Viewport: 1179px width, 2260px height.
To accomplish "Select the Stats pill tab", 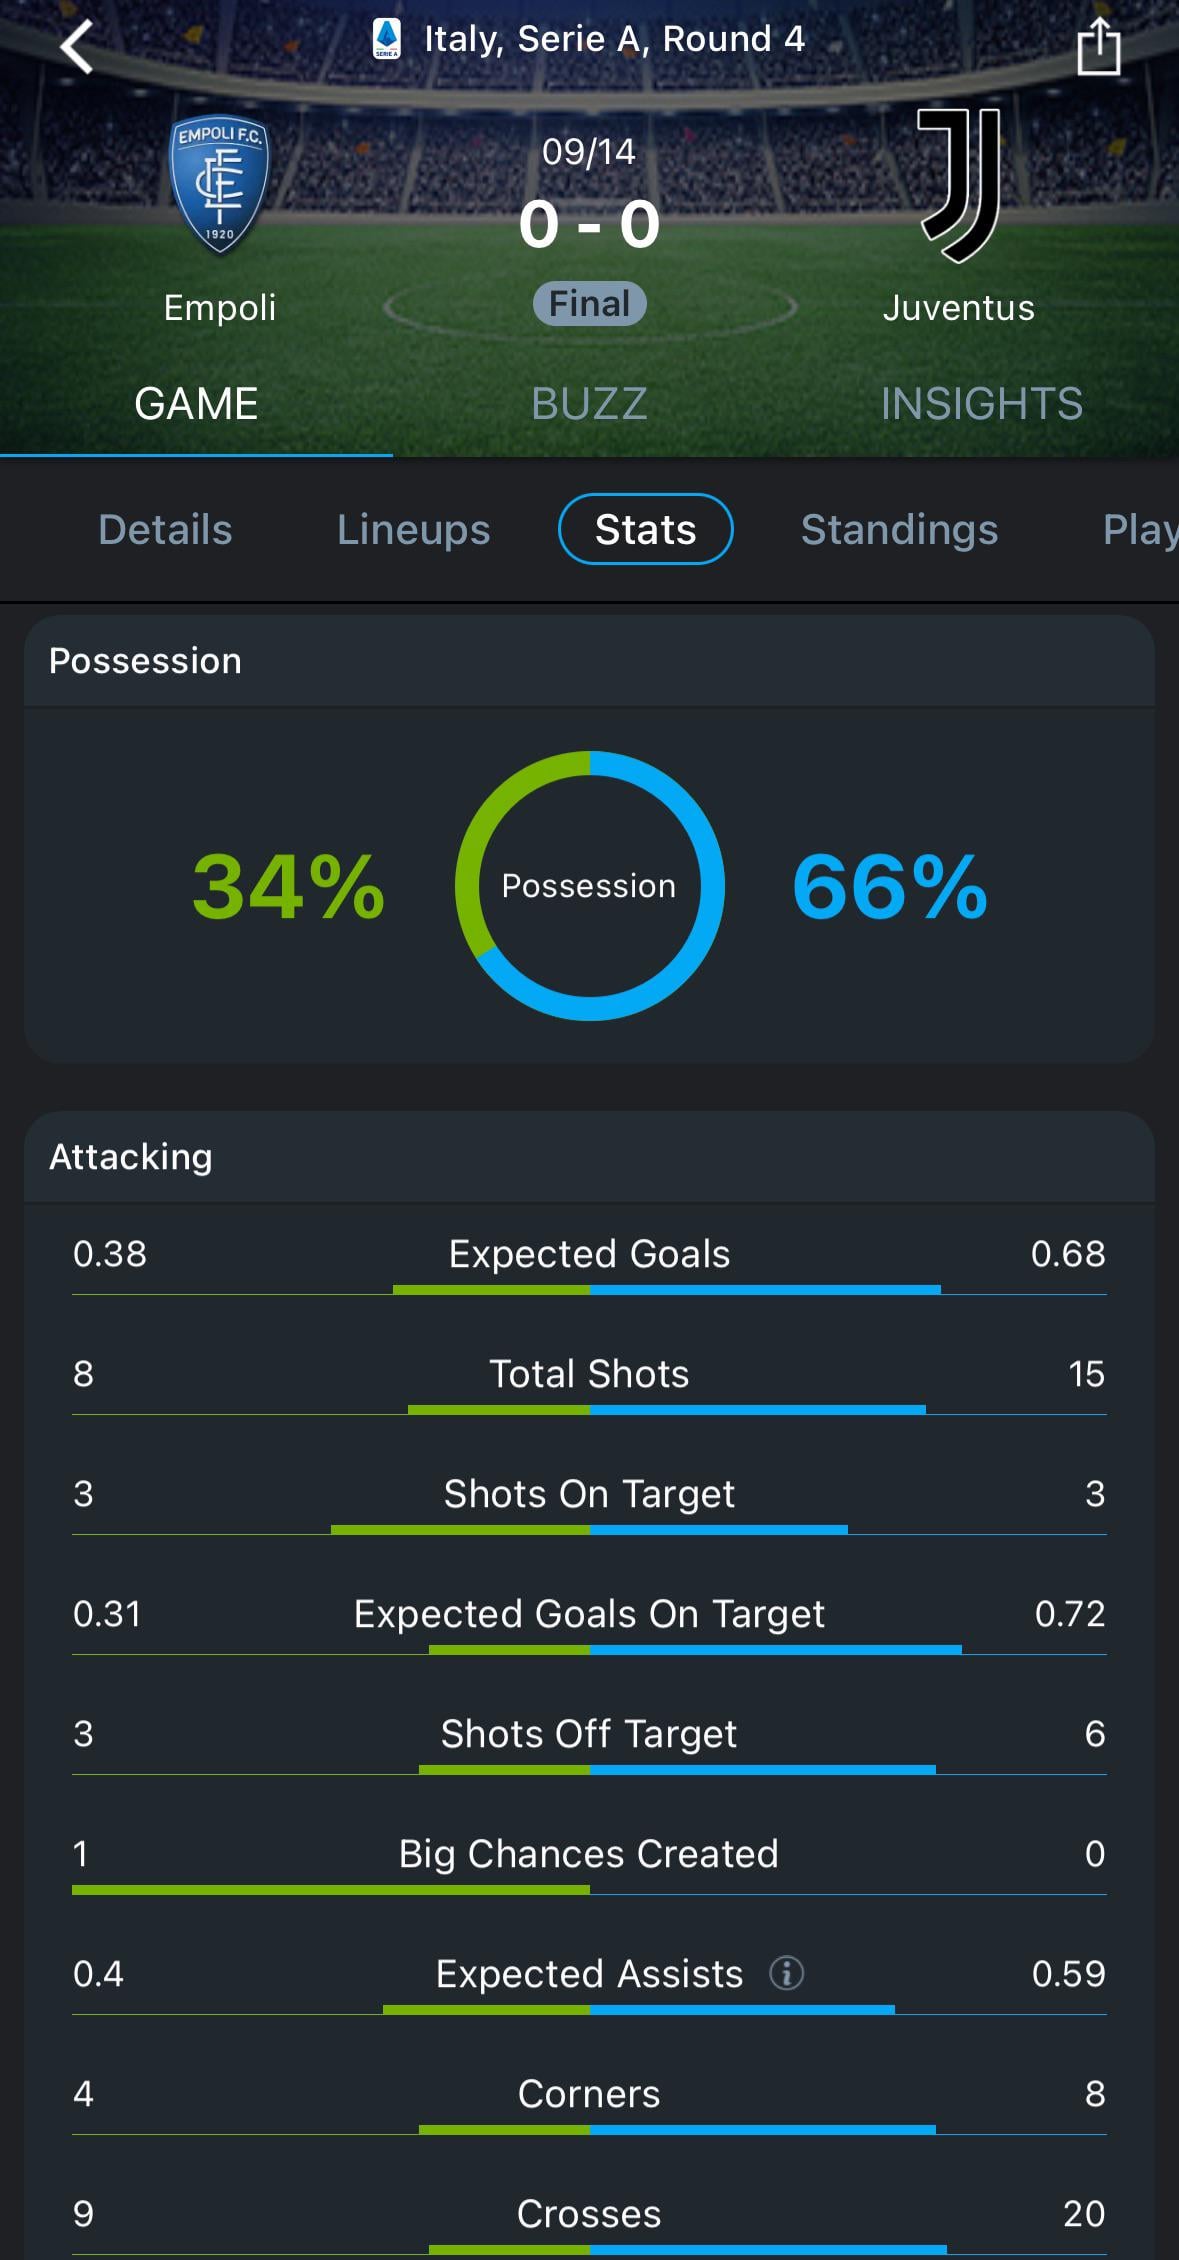I will (x=646, y=529).
